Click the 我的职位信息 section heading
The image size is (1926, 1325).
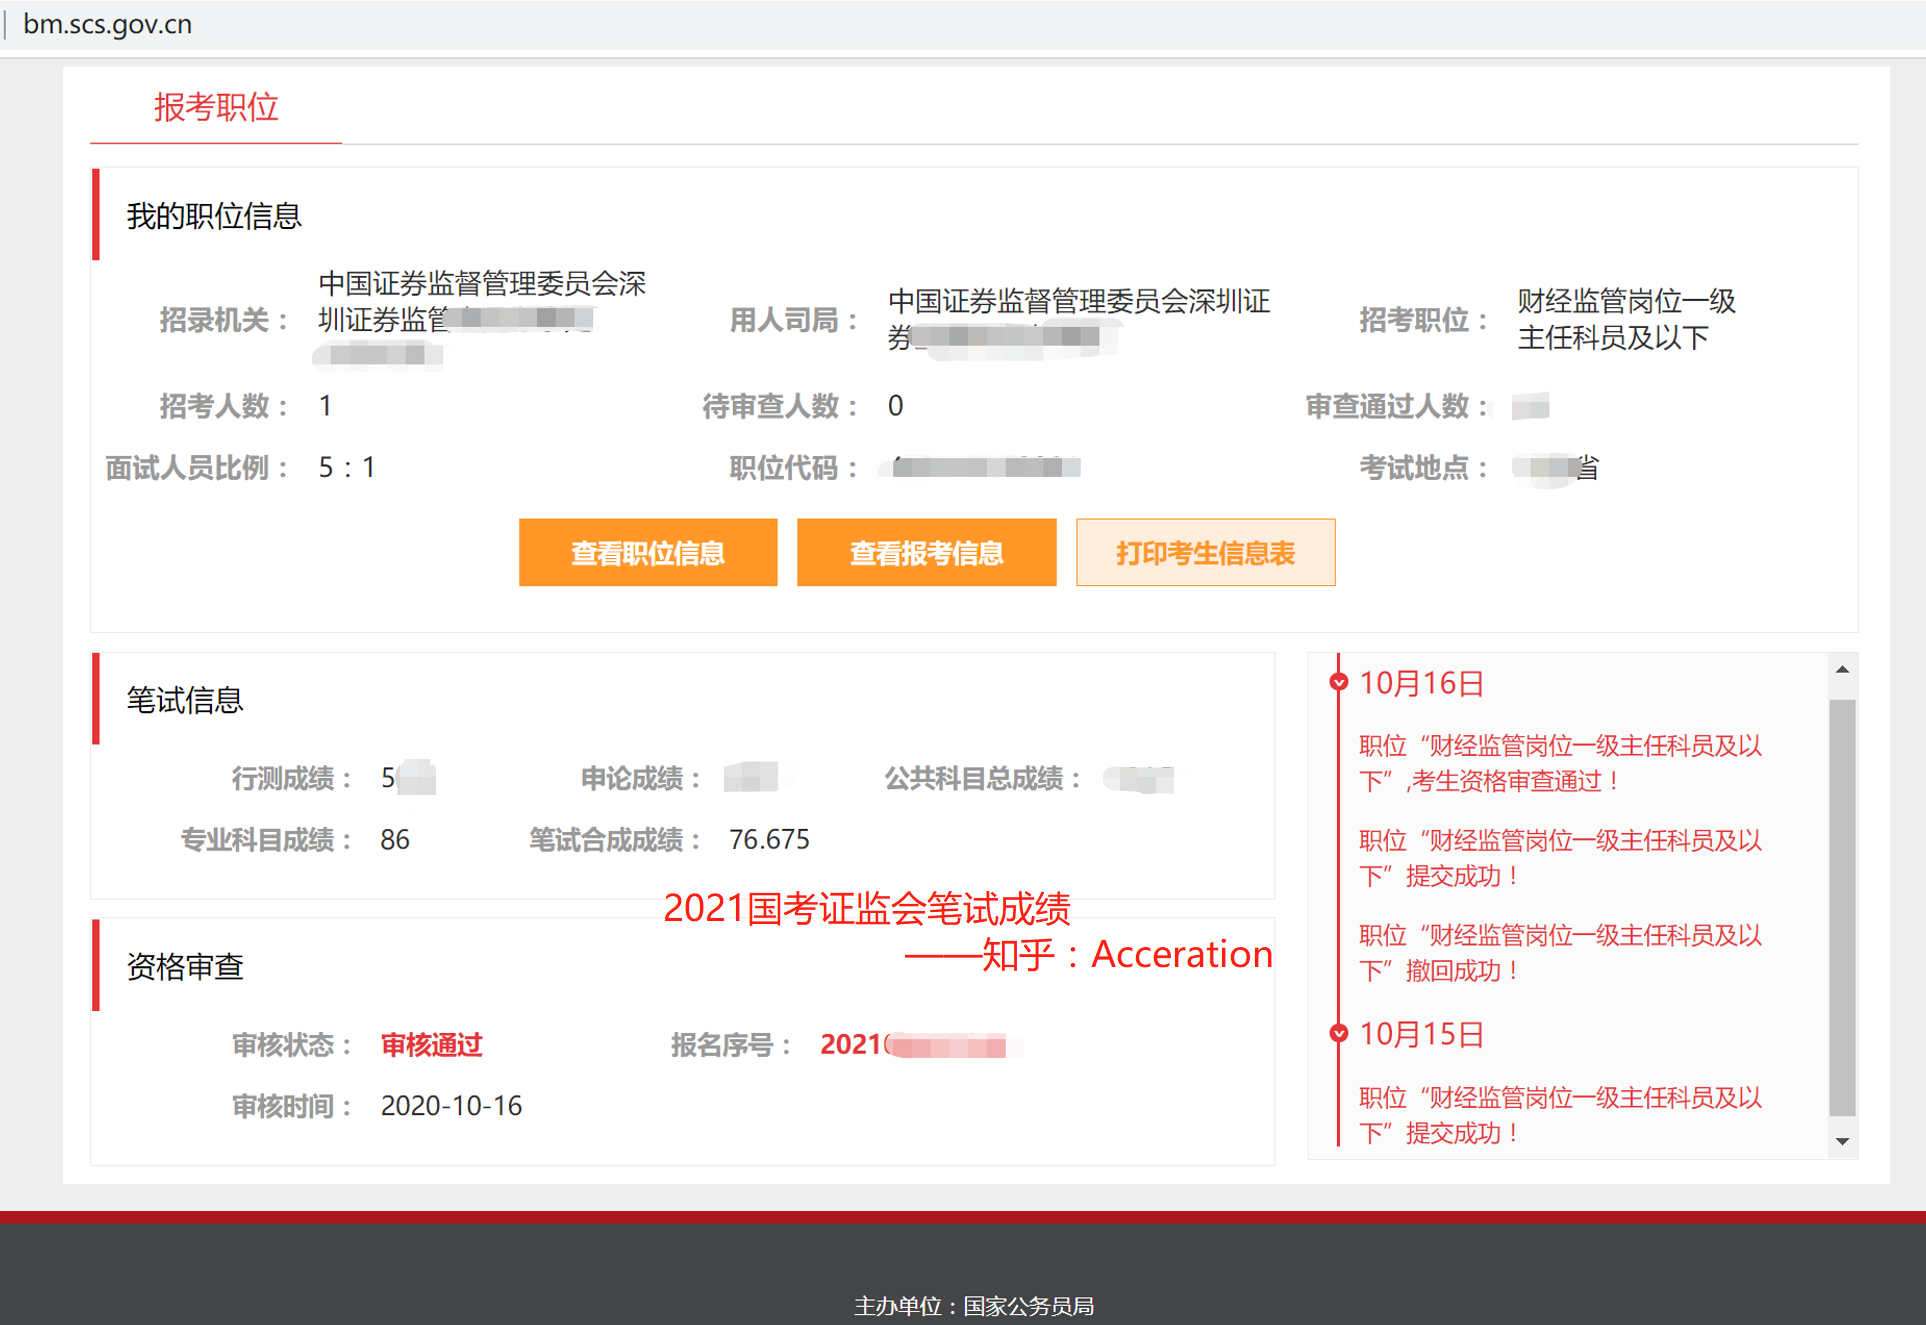pos(214,216)
